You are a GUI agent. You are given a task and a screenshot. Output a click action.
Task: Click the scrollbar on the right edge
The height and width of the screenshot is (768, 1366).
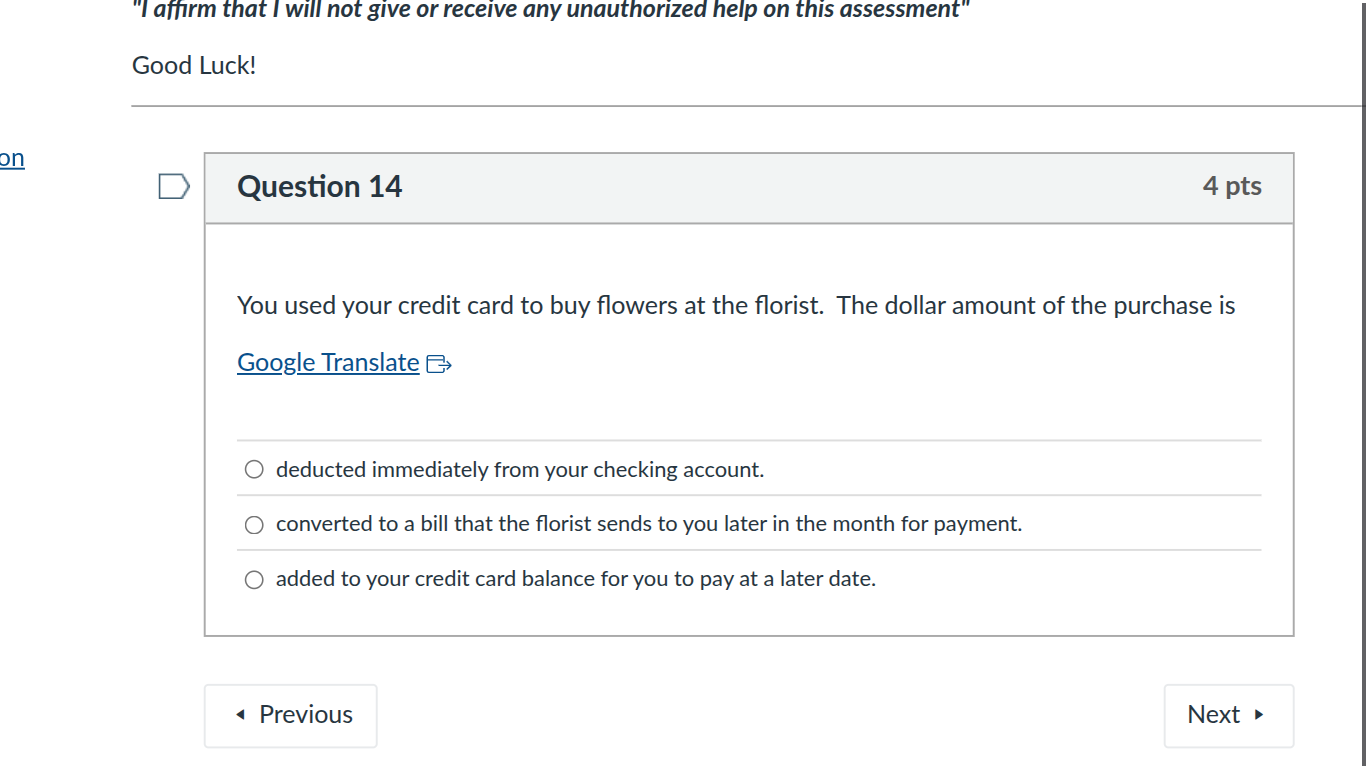[1362, 300]
